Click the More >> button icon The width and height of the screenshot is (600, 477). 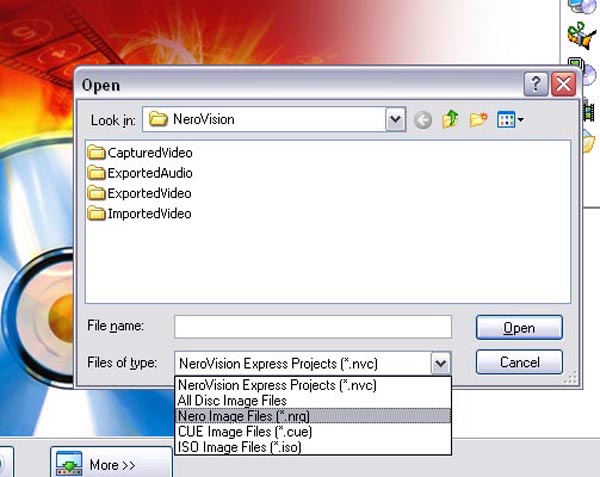tap(69, 463)
